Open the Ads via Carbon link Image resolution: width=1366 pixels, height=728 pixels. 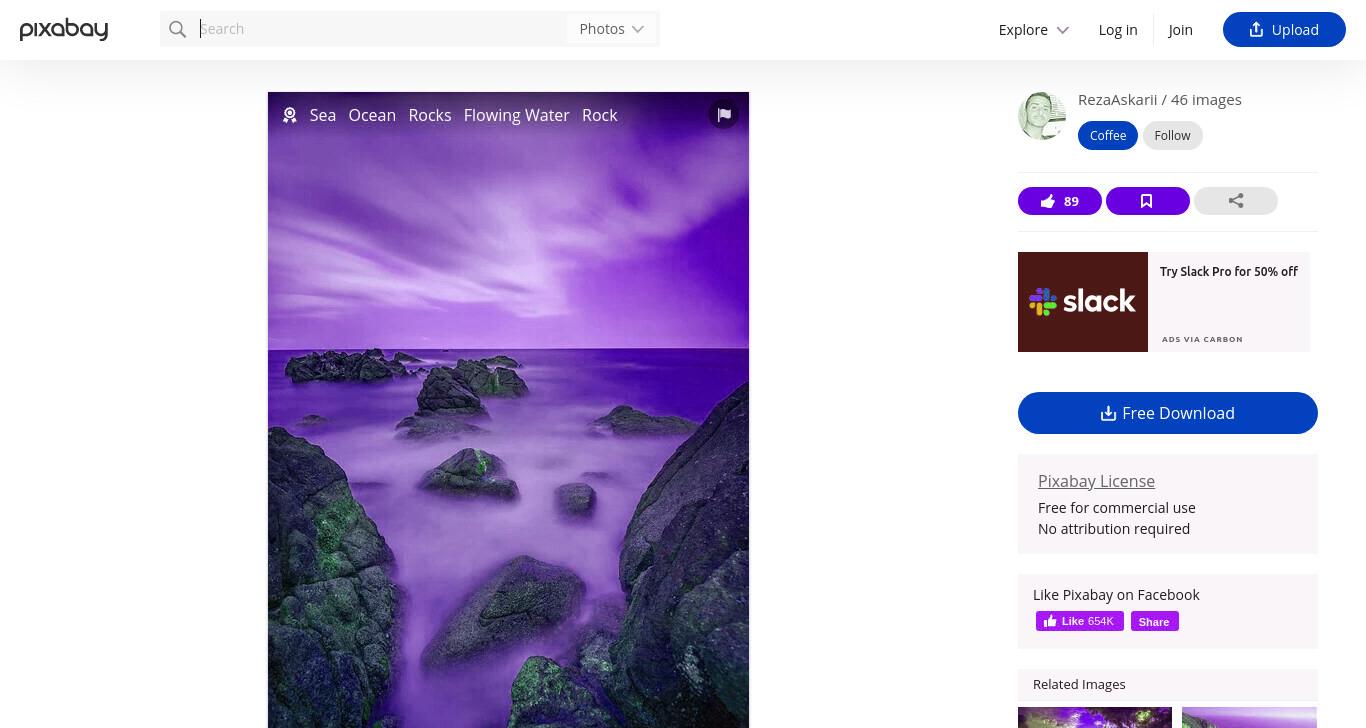pos(1202,339)
